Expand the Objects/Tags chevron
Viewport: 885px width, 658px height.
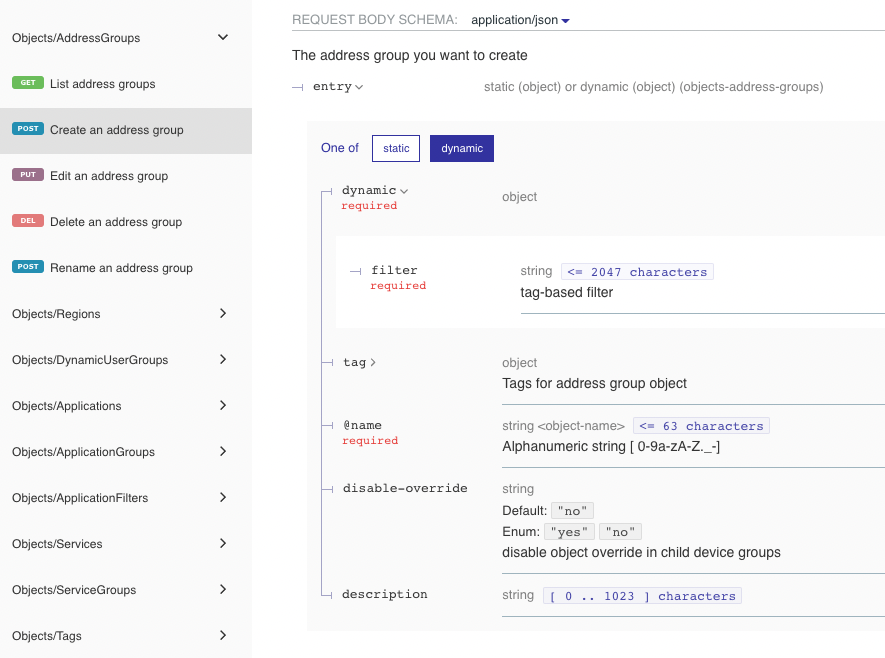(223, 636)
